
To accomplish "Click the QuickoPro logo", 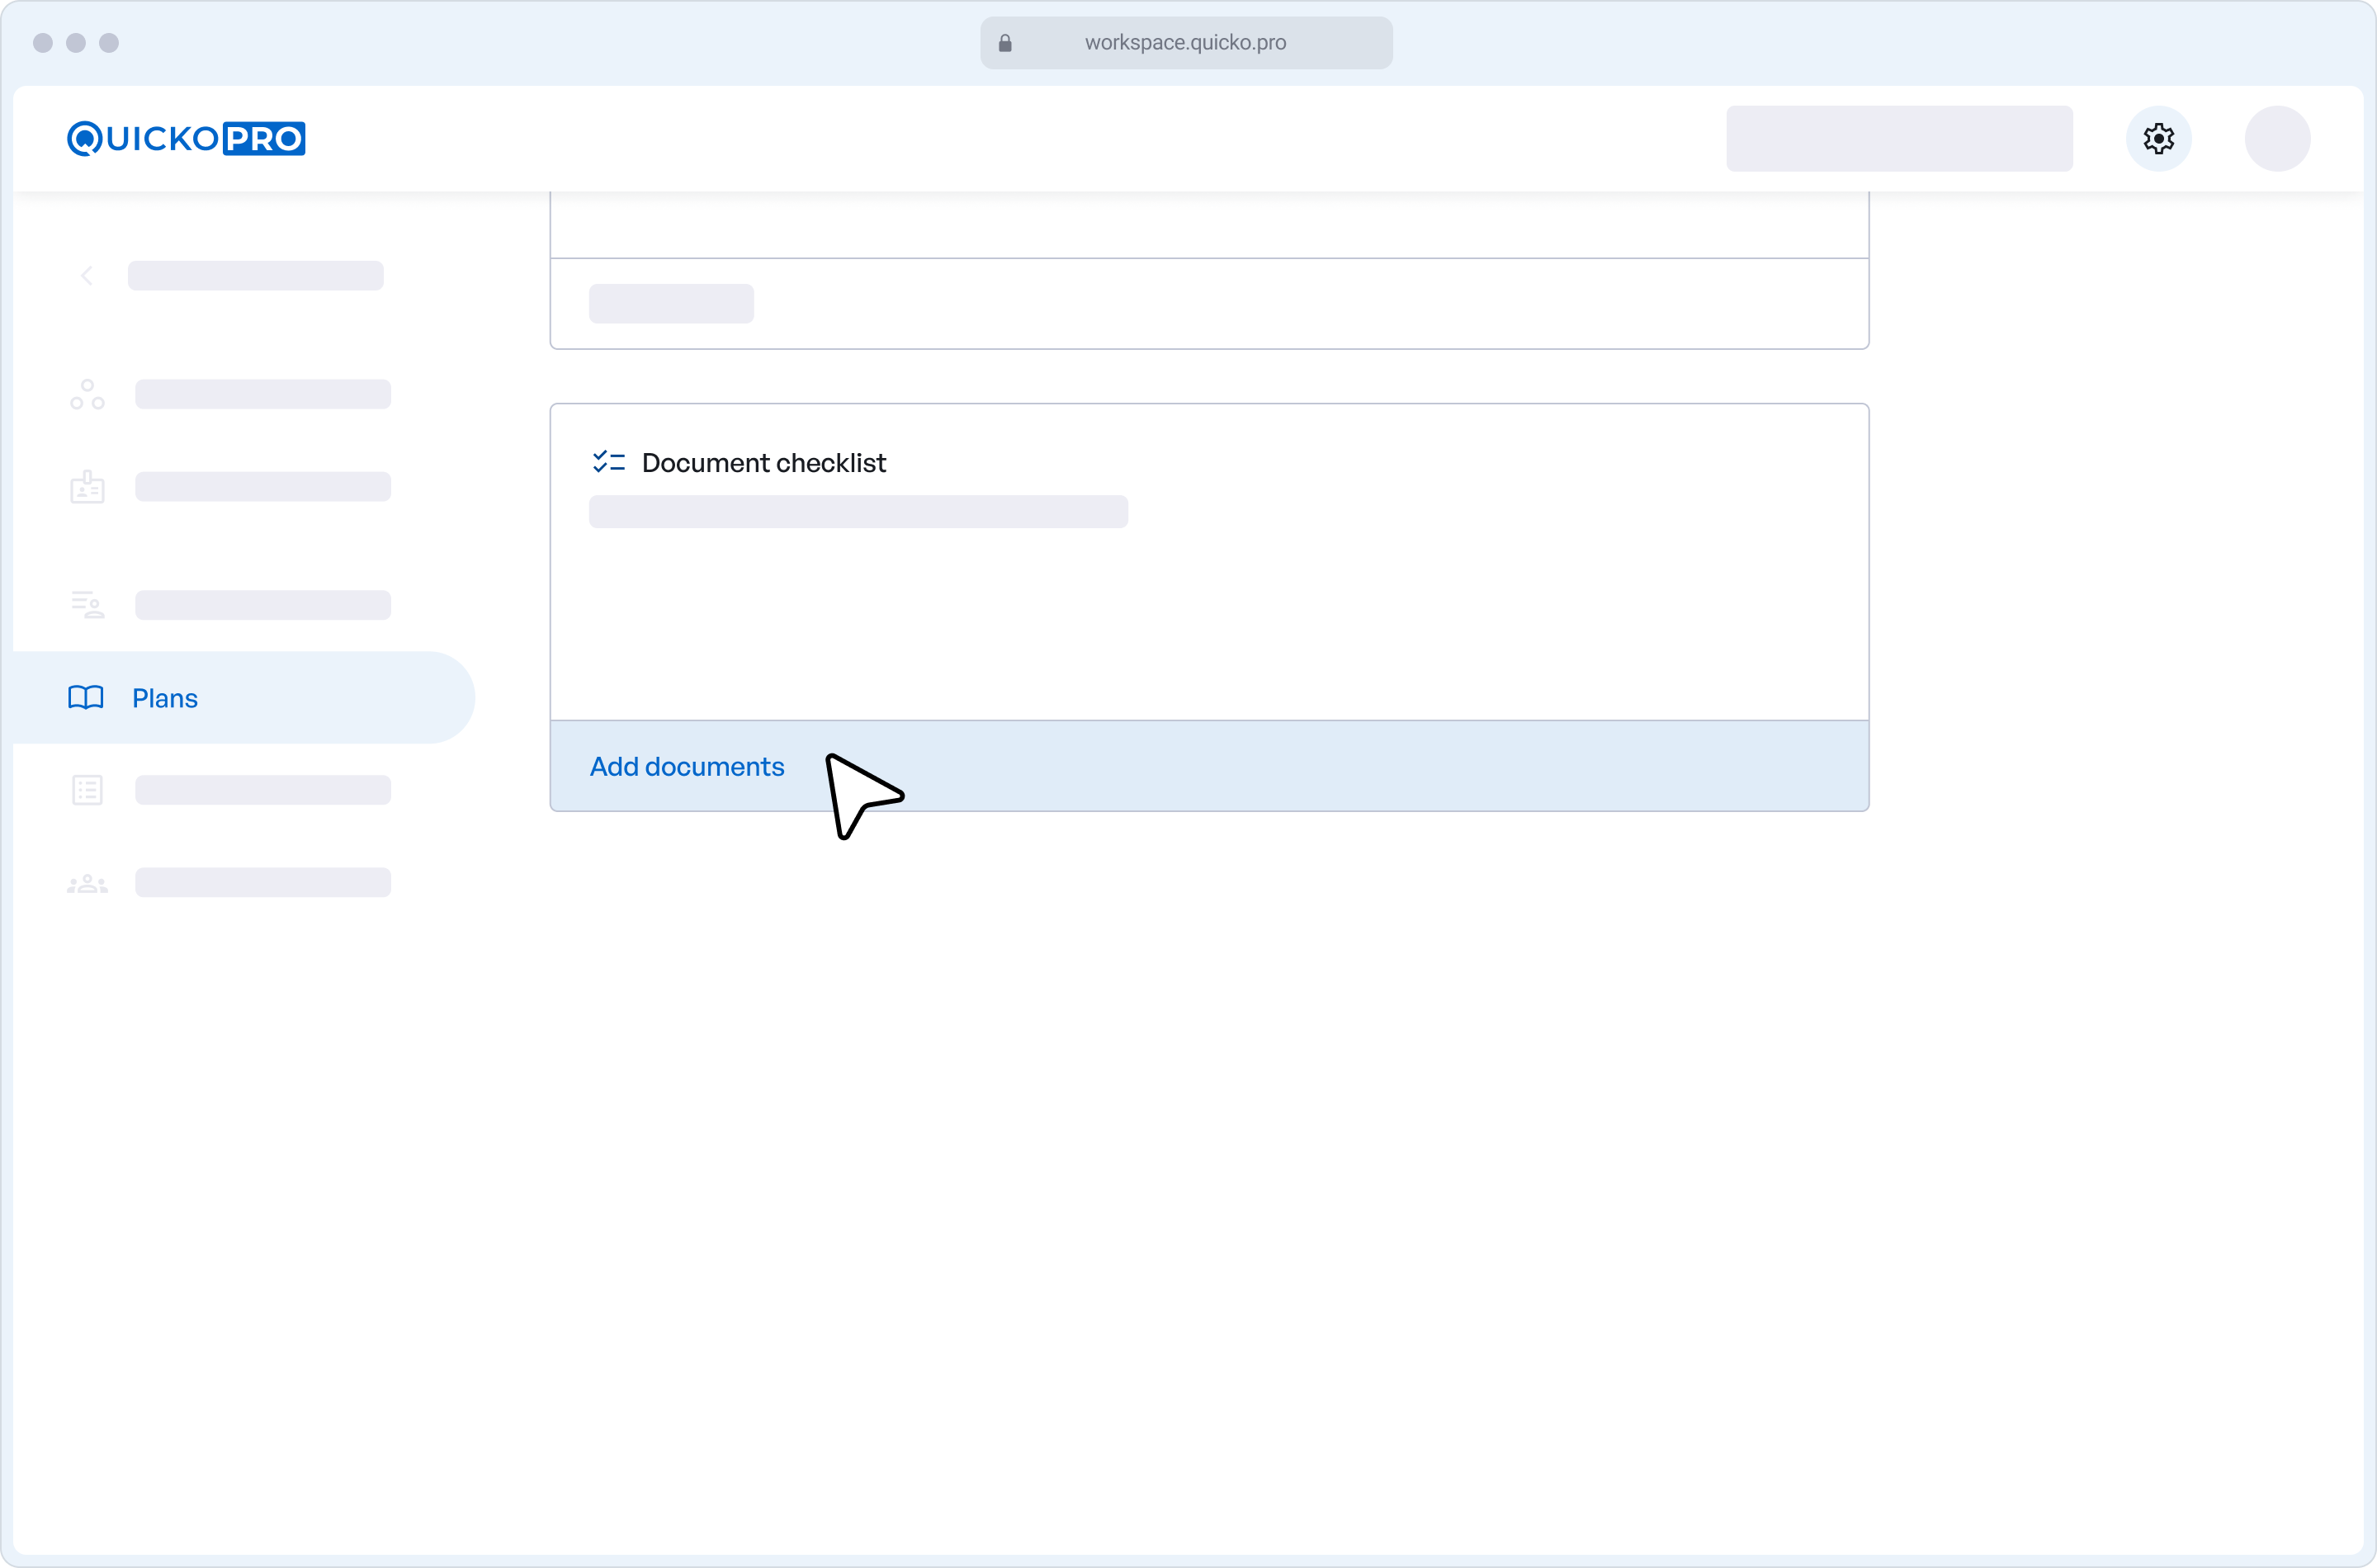I will pyautogui.click(x=186, y=138).
